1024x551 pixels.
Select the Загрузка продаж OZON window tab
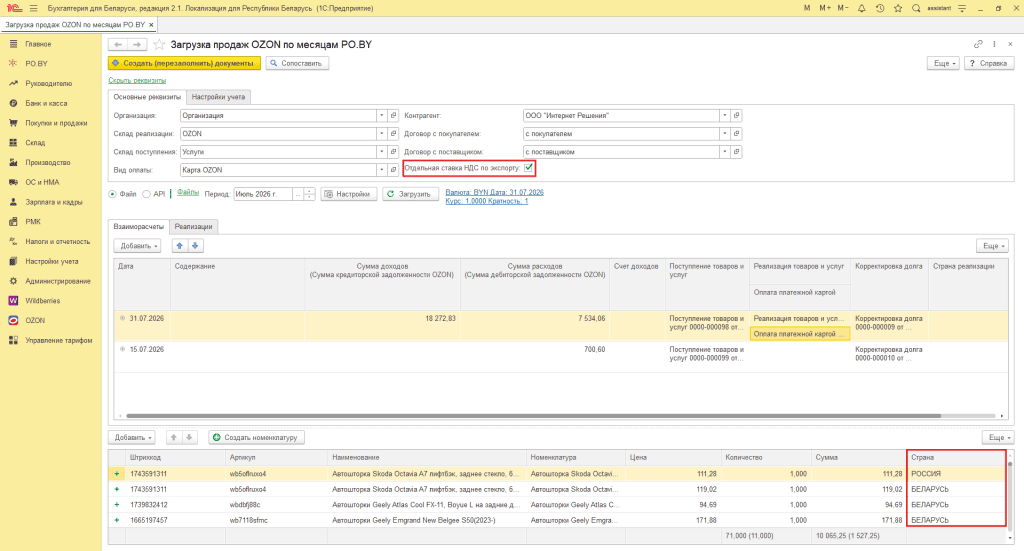[x=74, y=25]
